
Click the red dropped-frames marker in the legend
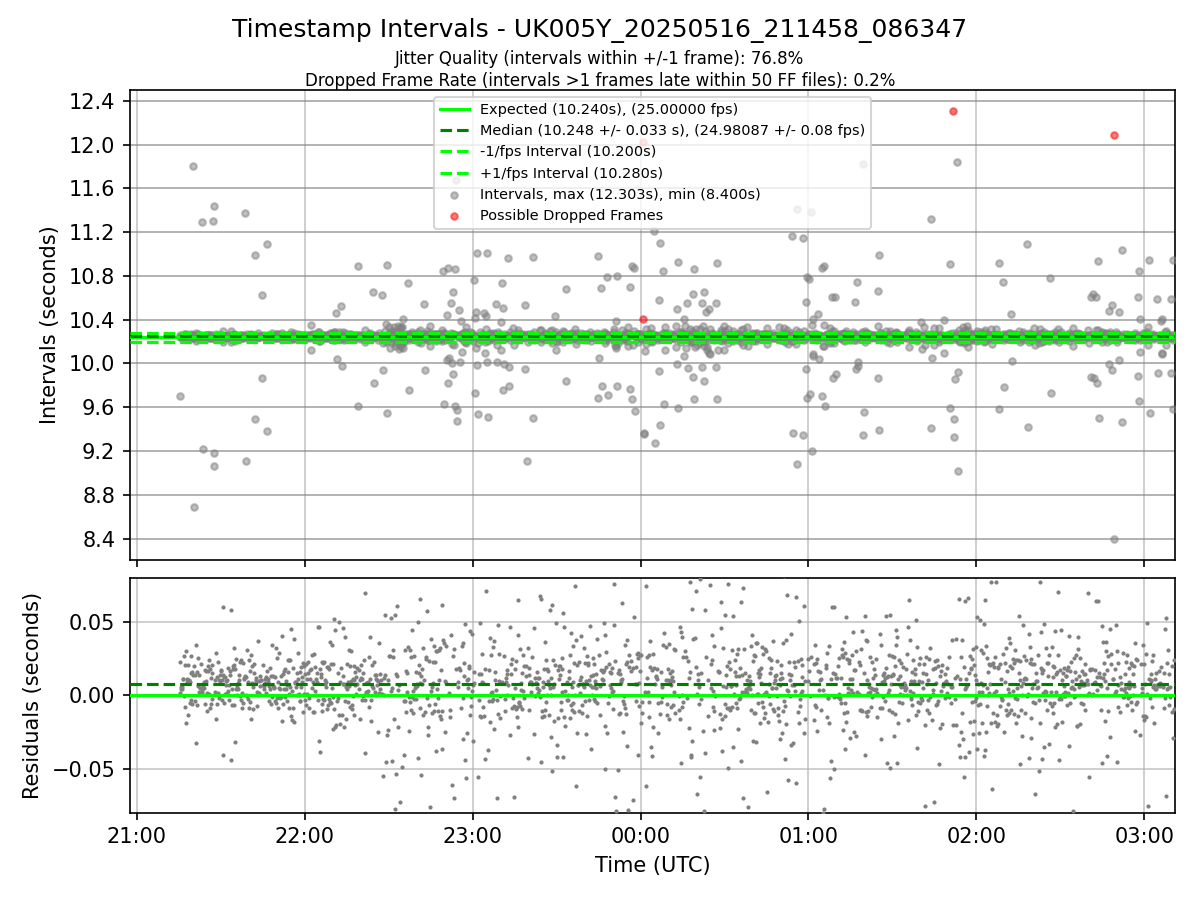455,216
